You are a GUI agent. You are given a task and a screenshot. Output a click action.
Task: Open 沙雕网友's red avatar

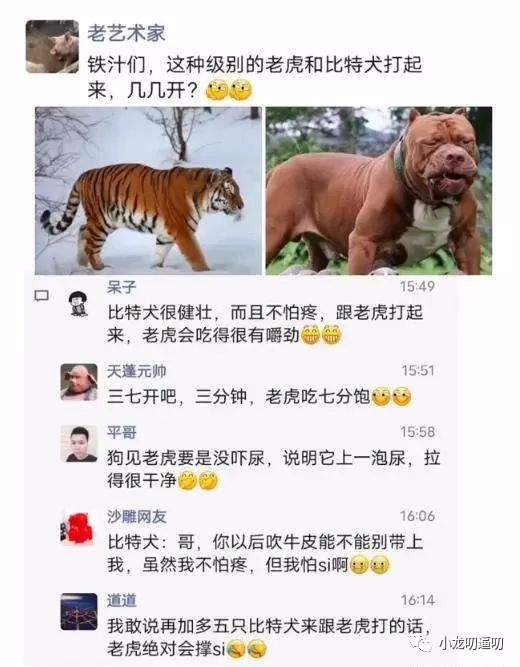pos(77,528)
